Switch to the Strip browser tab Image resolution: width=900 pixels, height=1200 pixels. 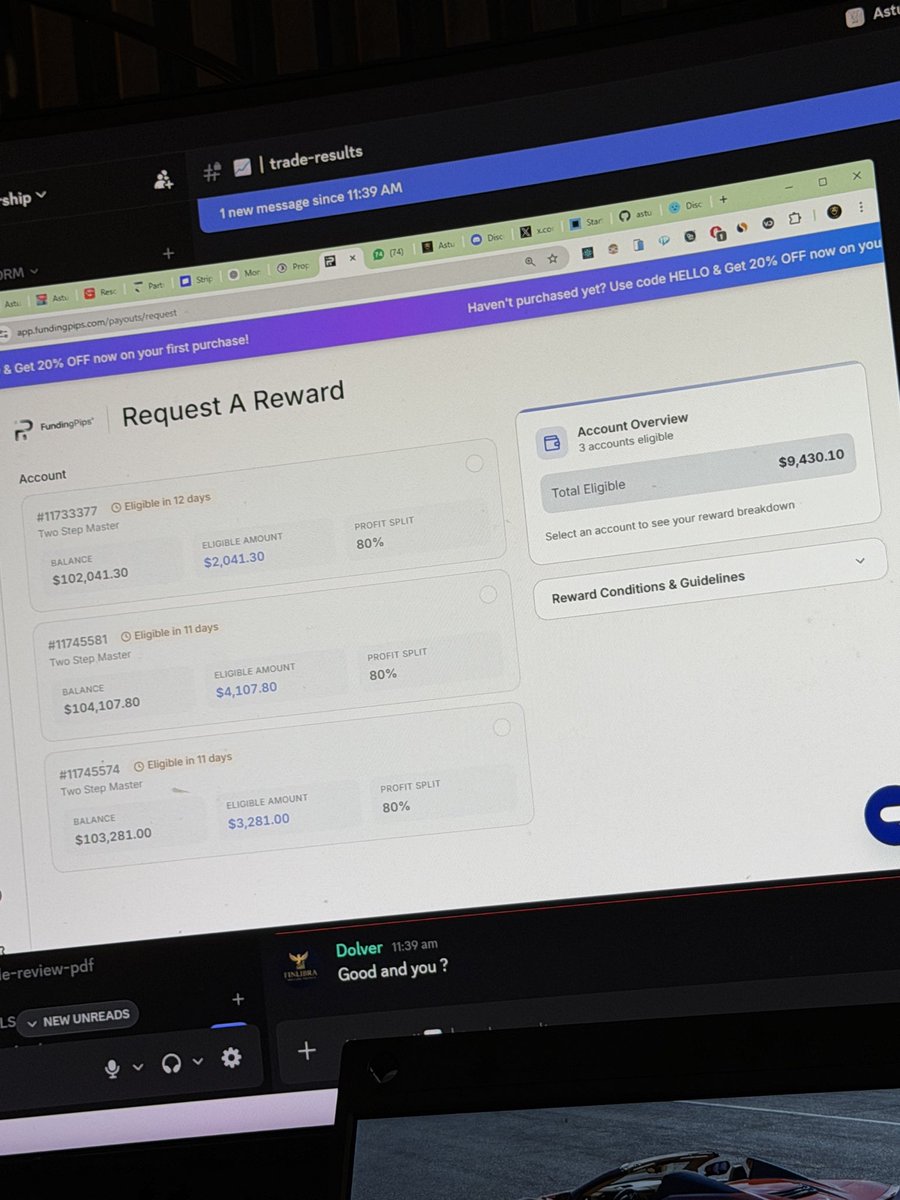(196, 278)
